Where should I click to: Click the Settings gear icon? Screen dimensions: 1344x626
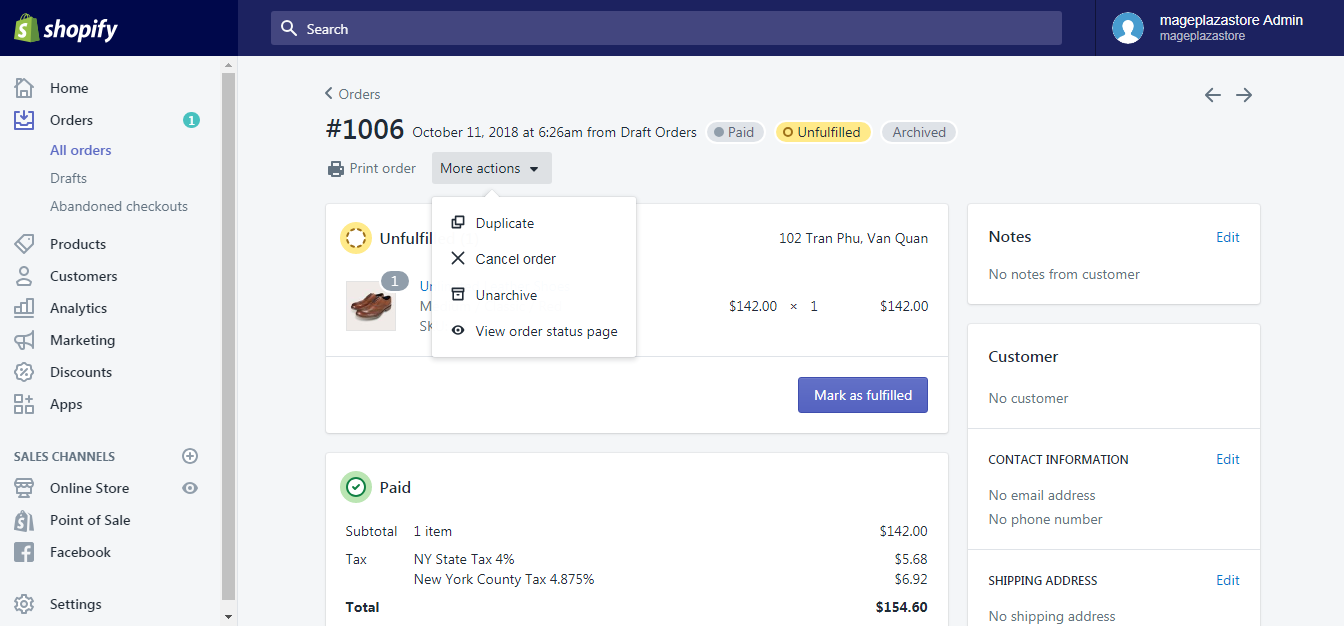pos(24,604)
